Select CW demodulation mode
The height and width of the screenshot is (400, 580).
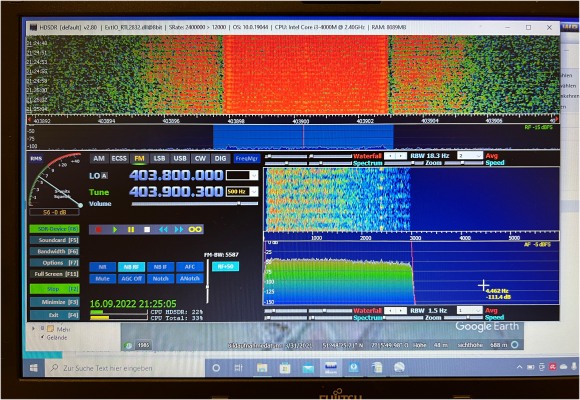(x=200, y=159)
